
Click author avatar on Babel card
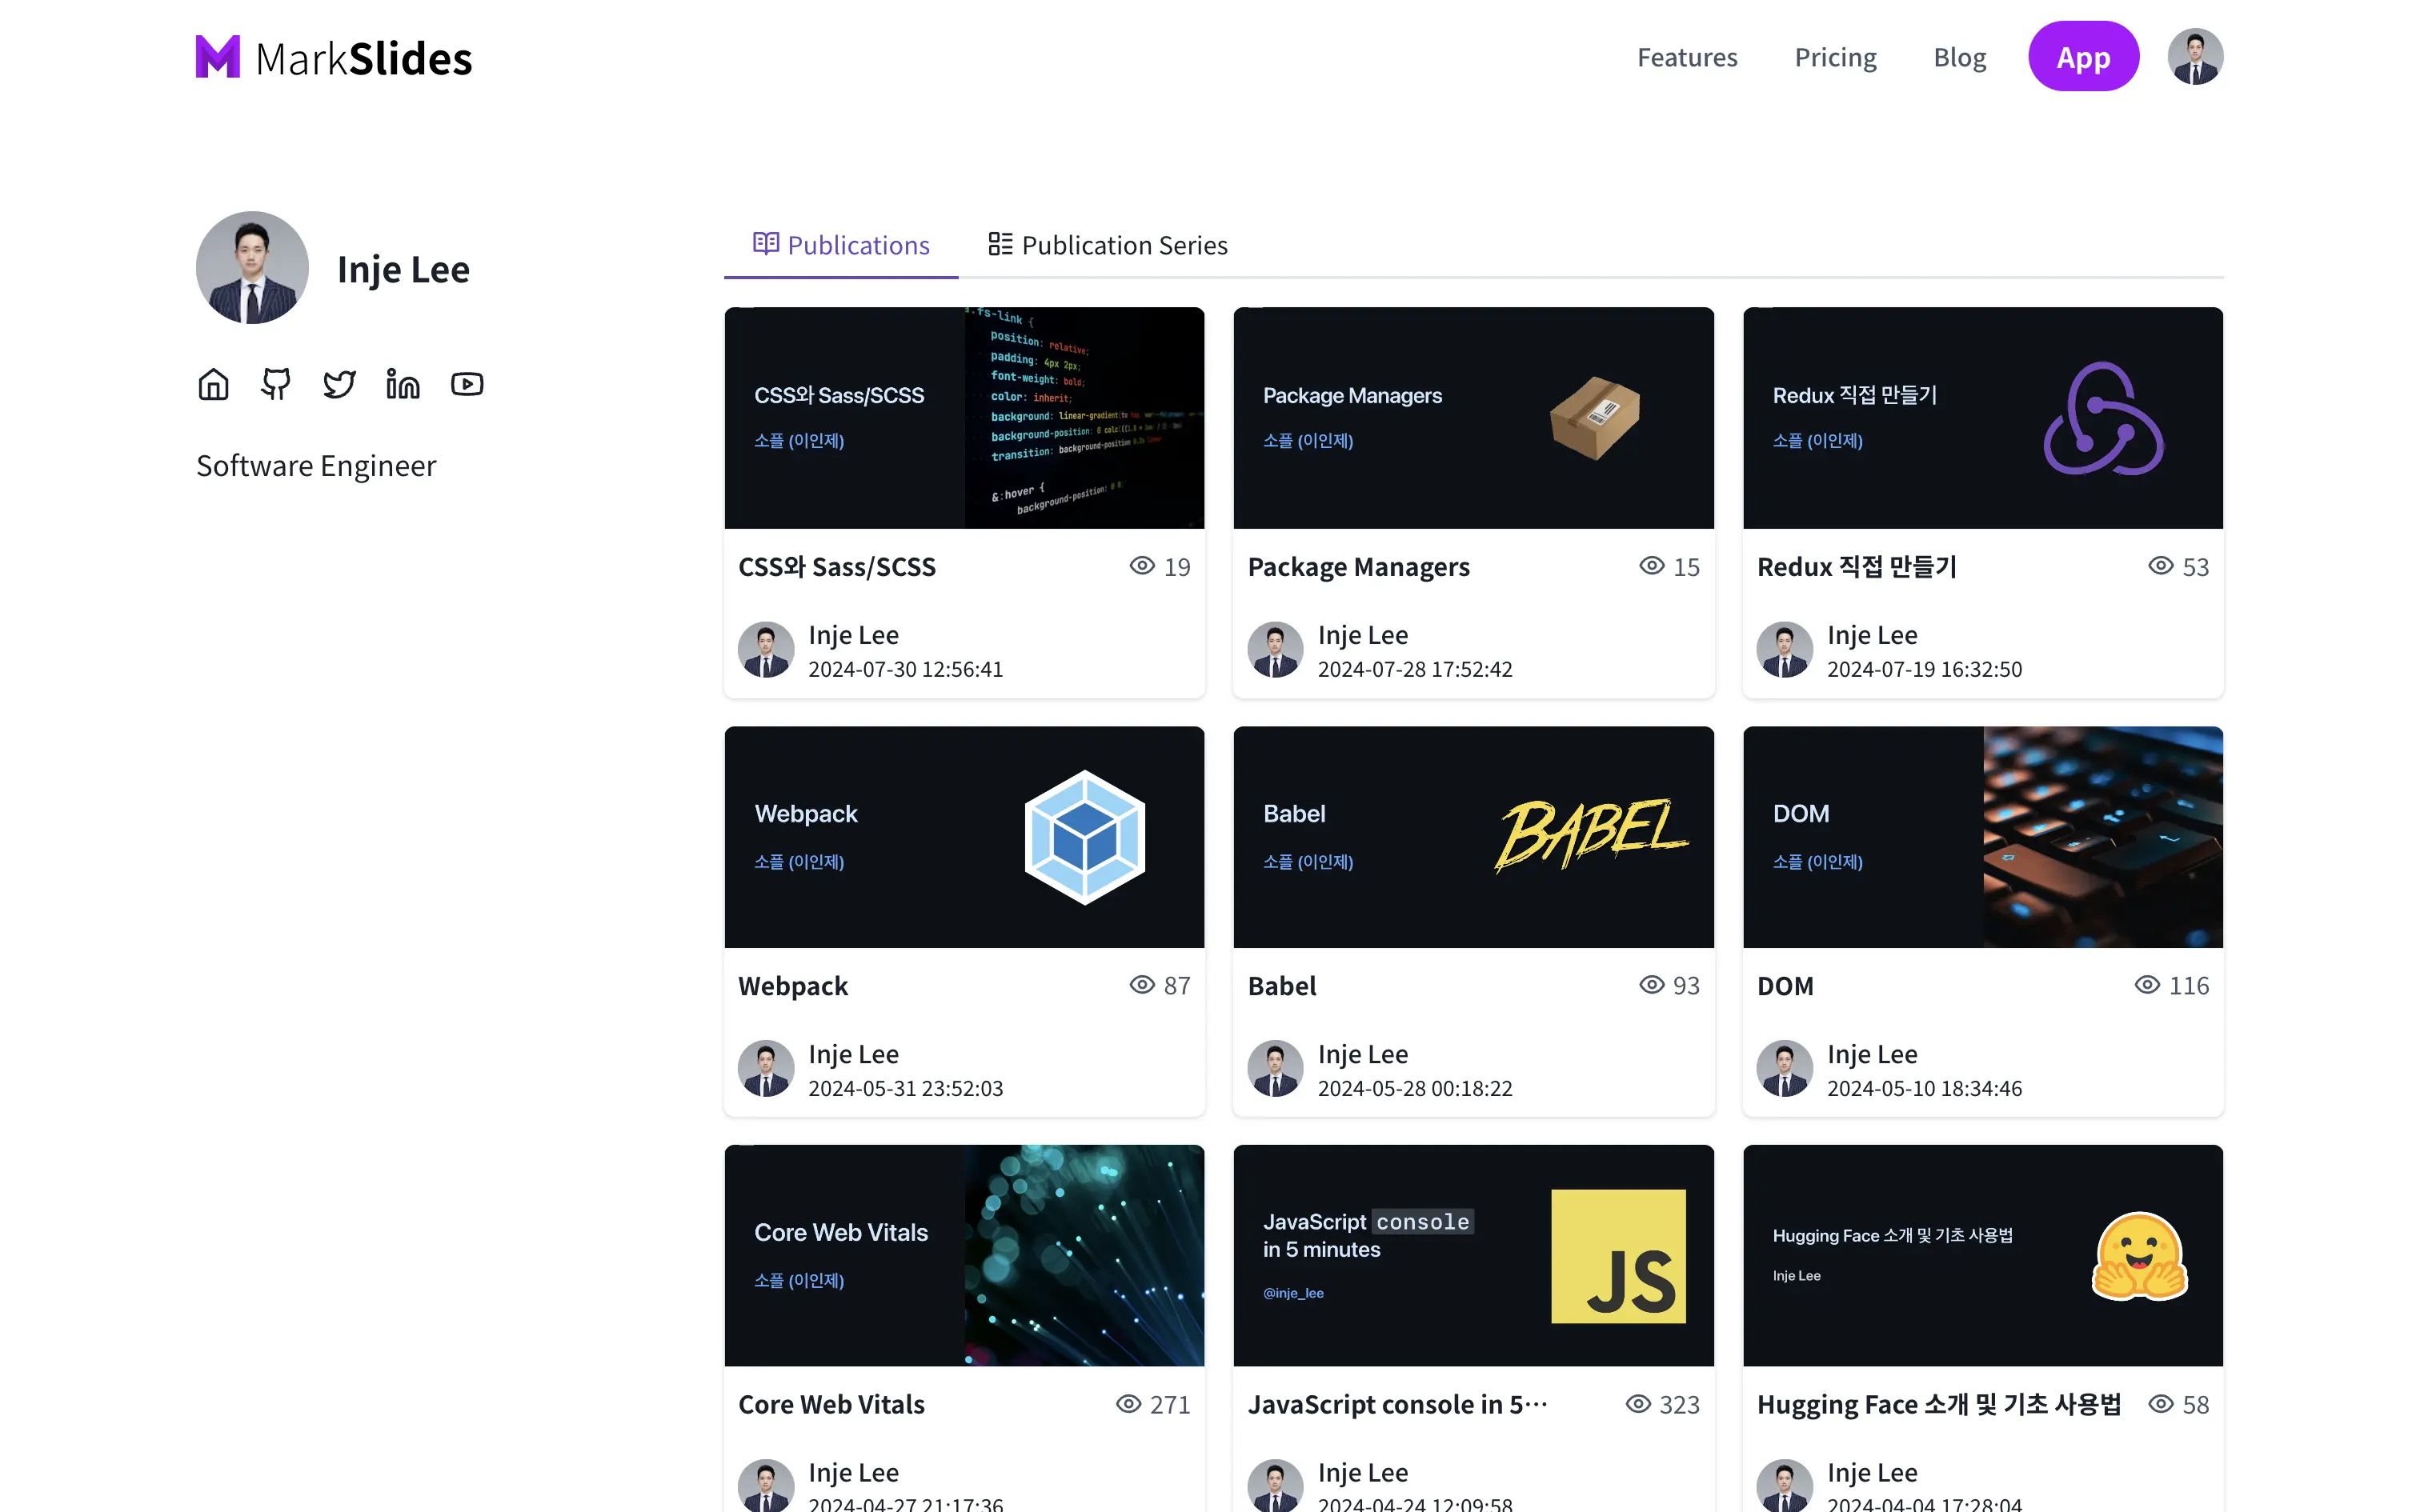1276,1069
